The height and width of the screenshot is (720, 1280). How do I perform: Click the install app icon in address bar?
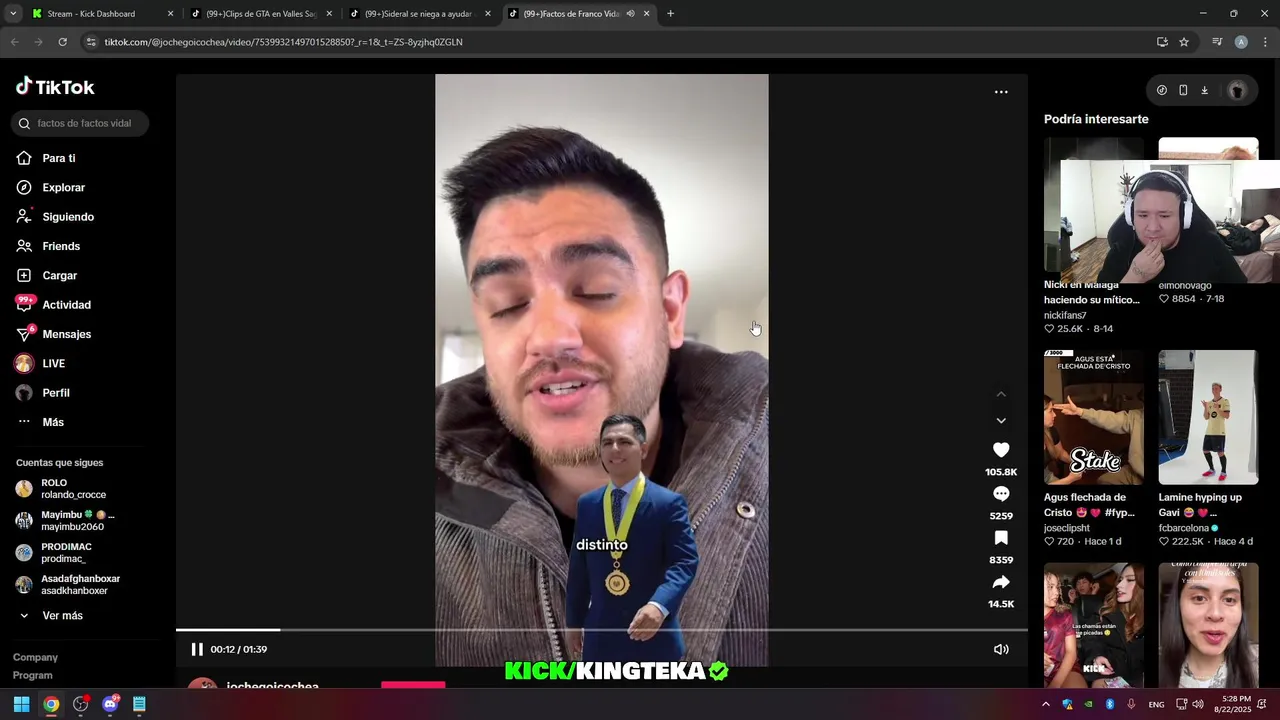click(x=1162, y=42)
